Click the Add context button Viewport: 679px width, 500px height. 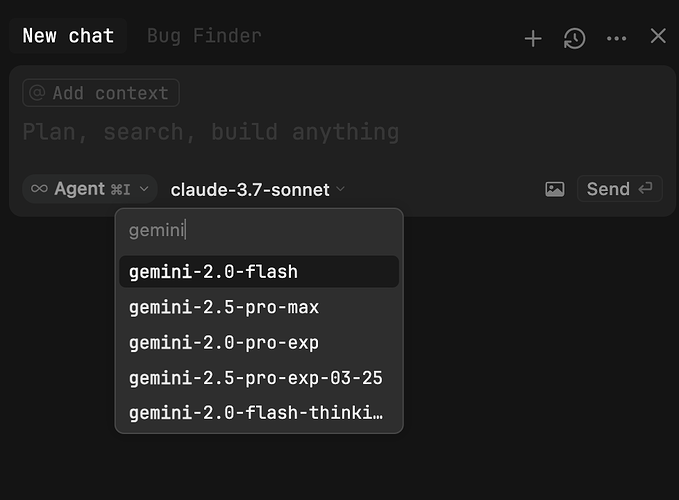point(101,93)
